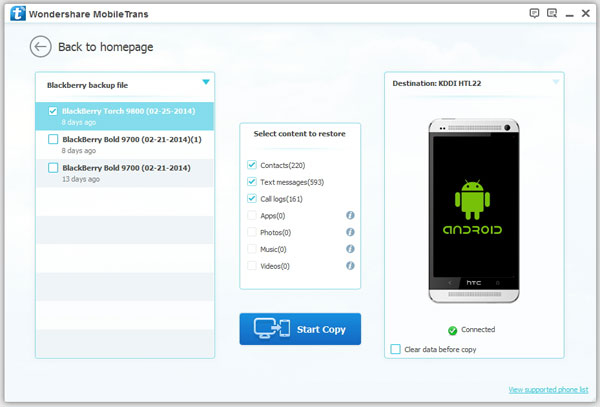Click the Select content to restore heading

click(x=300, y=134)
